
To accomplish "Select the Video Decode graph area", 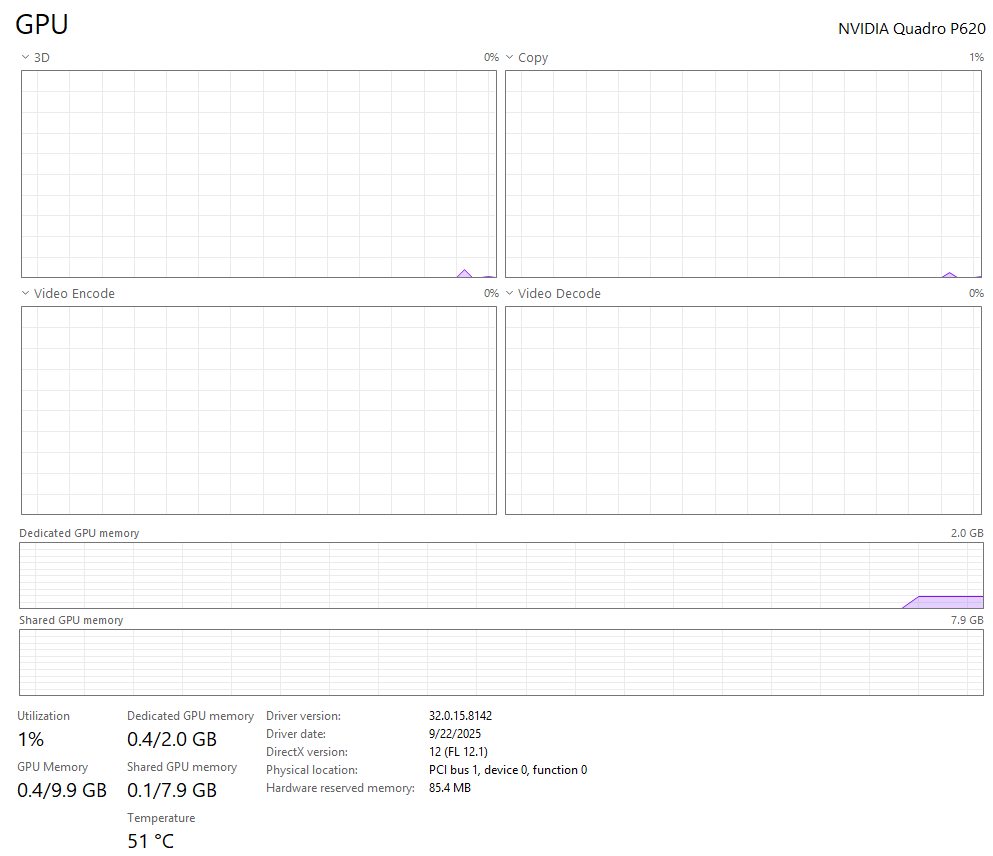I will pyautogui.click(x=743, y=410).
